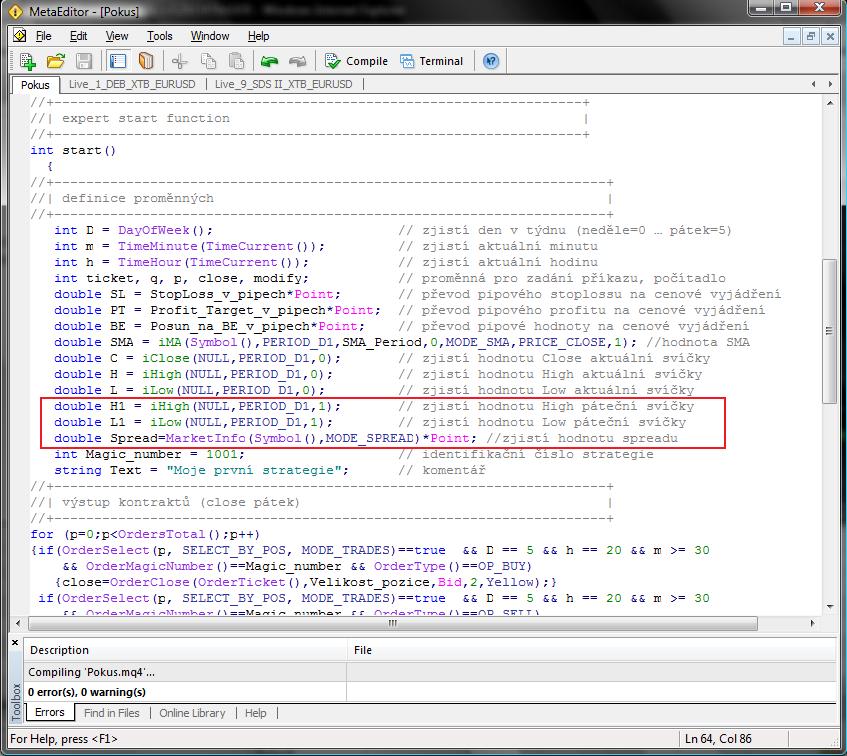Image resolution: width=847 pixels, height=756 pixels.
Task: Paste from clipboard with the paste icon
Action: [x=236, y=61]
